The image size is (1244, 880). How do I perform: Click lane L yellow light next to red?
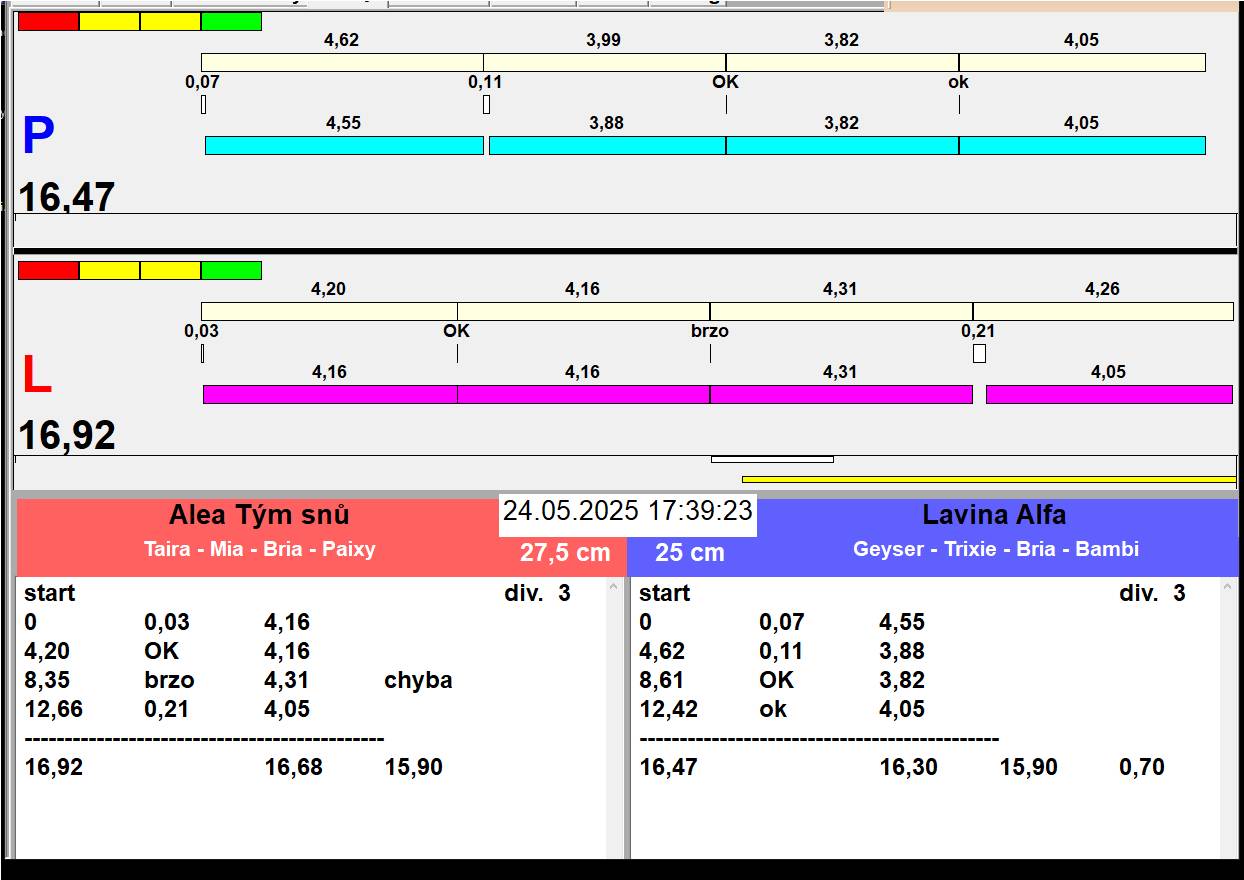click(109, 270)
